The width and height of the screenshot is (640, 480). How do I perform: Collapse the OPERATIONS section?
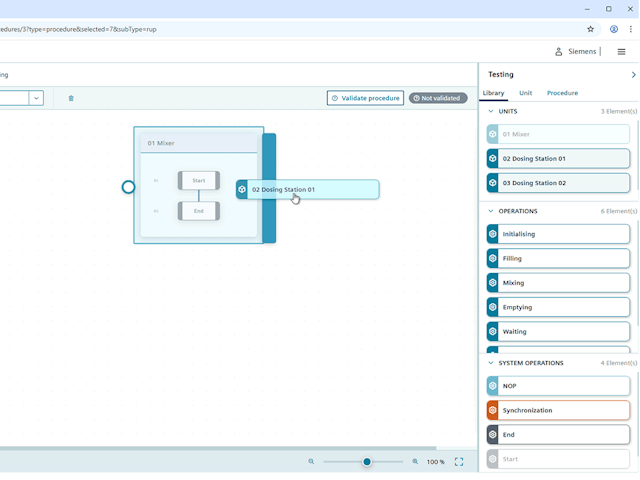pyautogui.click(x=491, y=211)
